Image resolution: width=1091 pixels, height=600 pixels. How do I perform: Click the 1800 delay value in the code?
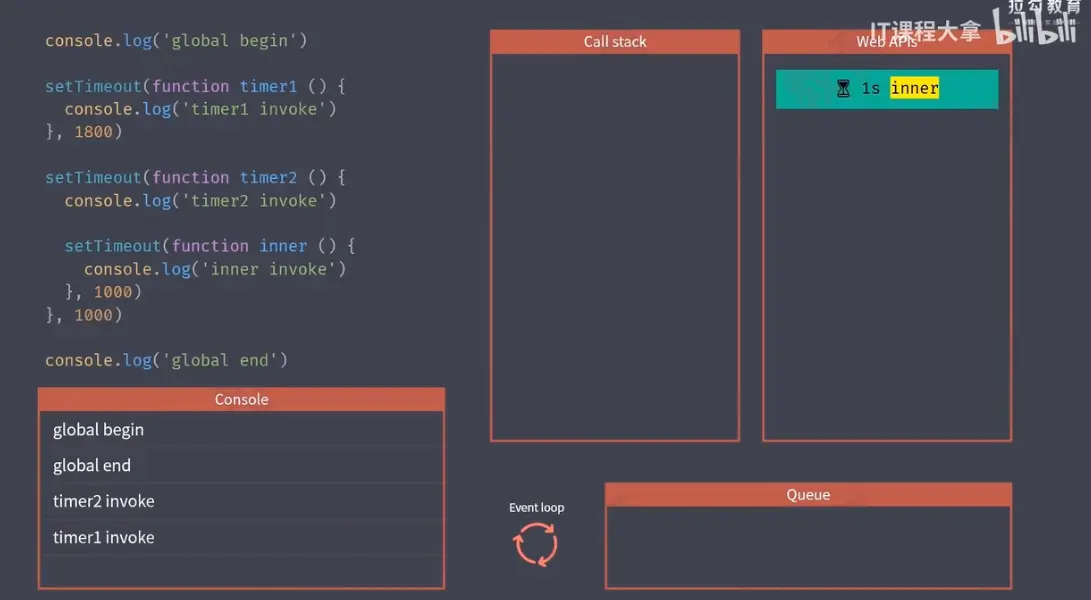(x=93, y=132)
